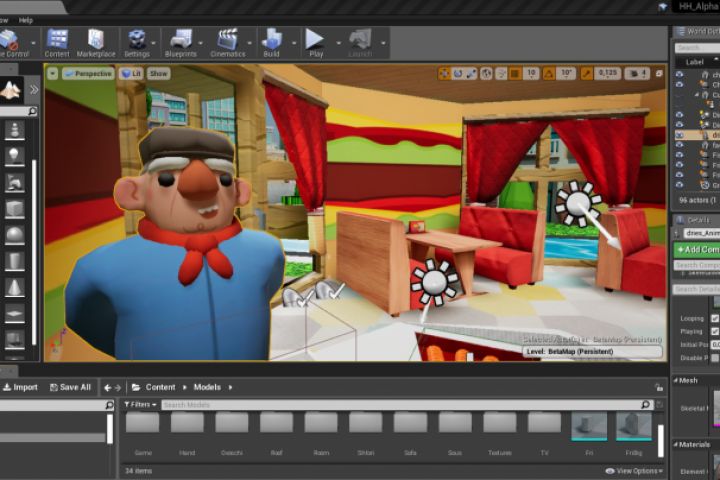Toggle scale snapping in viewport toolbar
This screenshot has width=720, height=480.
[x=586, y=73]
